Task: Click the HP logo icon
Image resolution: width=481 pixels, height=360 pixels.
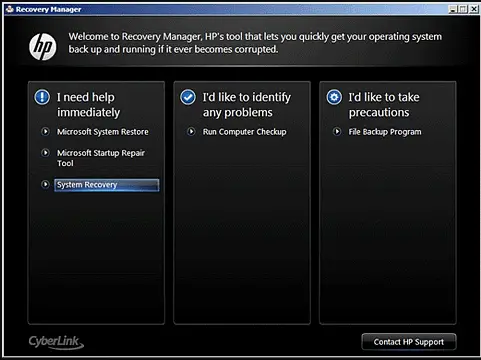Action: pos(43,47)
